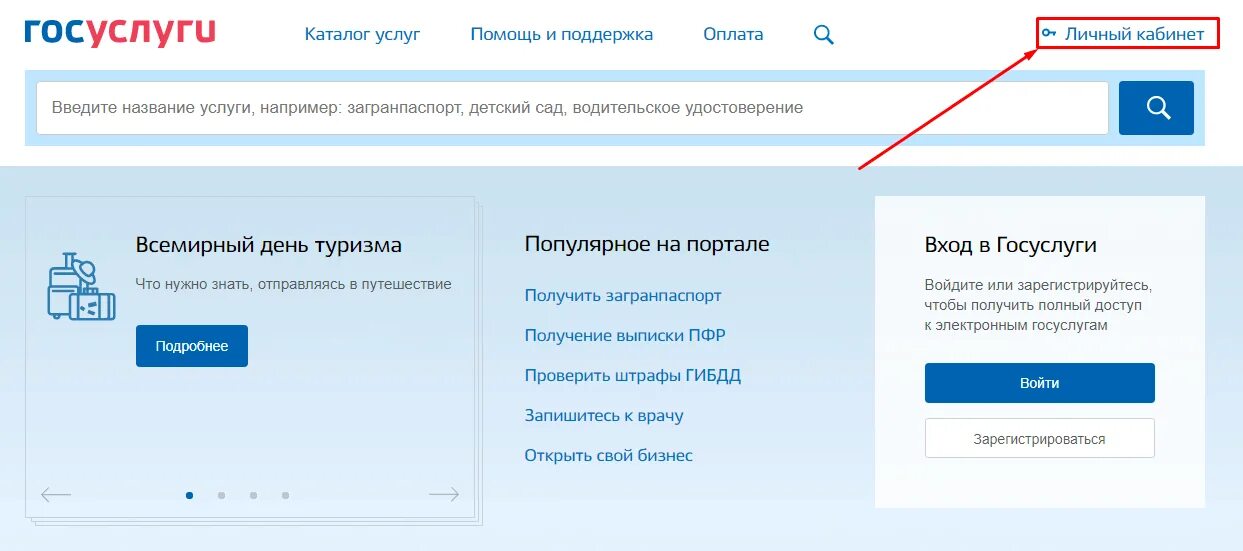The height and width of the screenshot is (551, 1243).
Task: Select the third carousel dot
Action: click(254, 495)
